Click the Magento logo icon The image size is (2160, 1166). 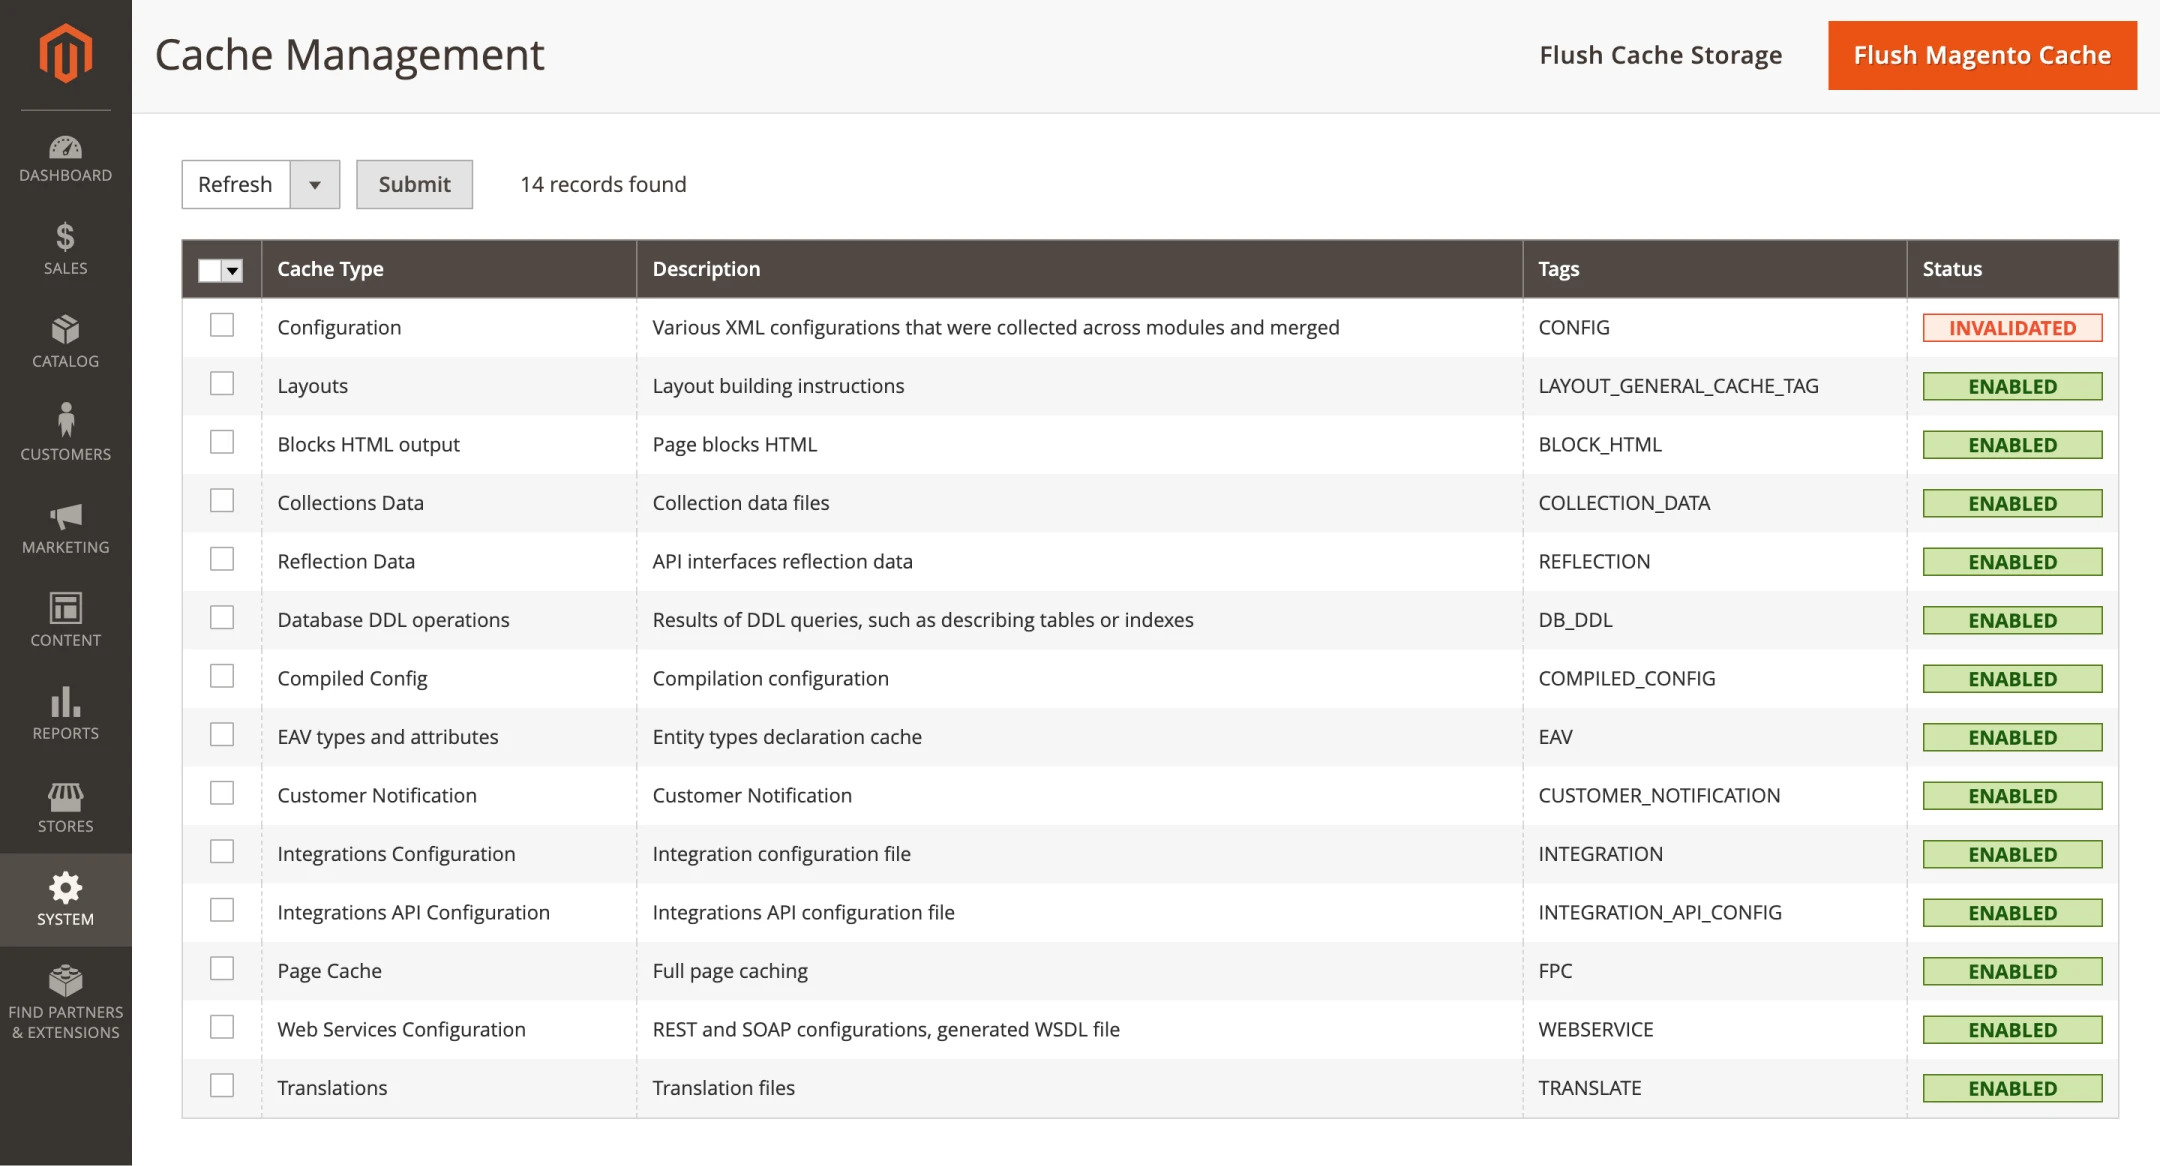point(66,53)
